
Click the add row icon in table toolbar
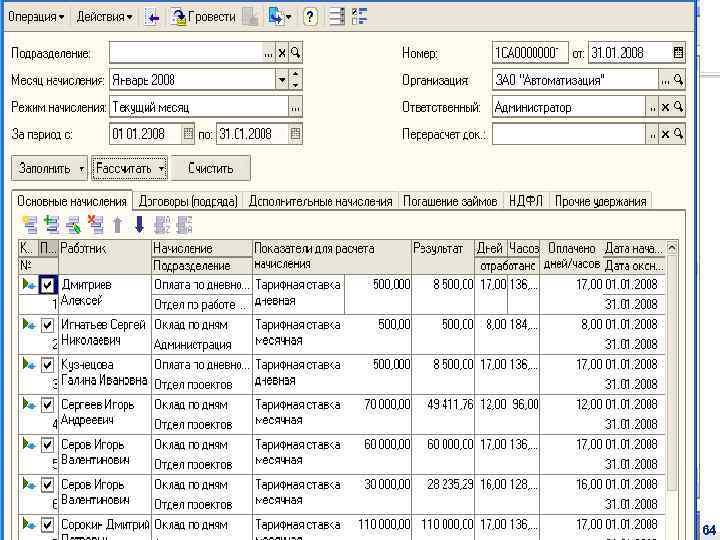tap(29, 225)
